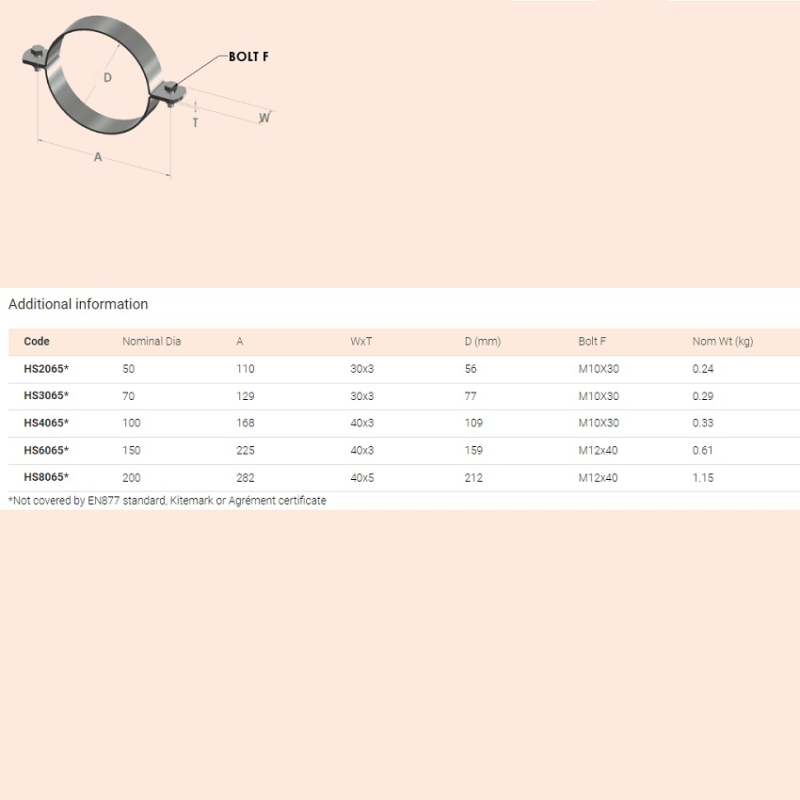
Task: Open the HS4065* row code
Action: (x=46, y=424)
